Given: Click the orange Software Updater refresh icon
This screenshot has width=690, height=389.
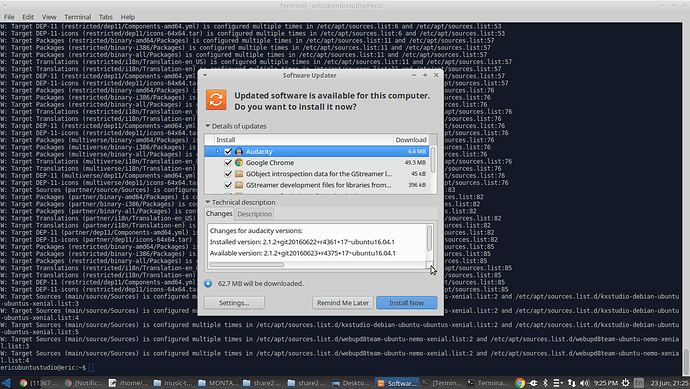Looking at the screenshot, I should point(216,99).
